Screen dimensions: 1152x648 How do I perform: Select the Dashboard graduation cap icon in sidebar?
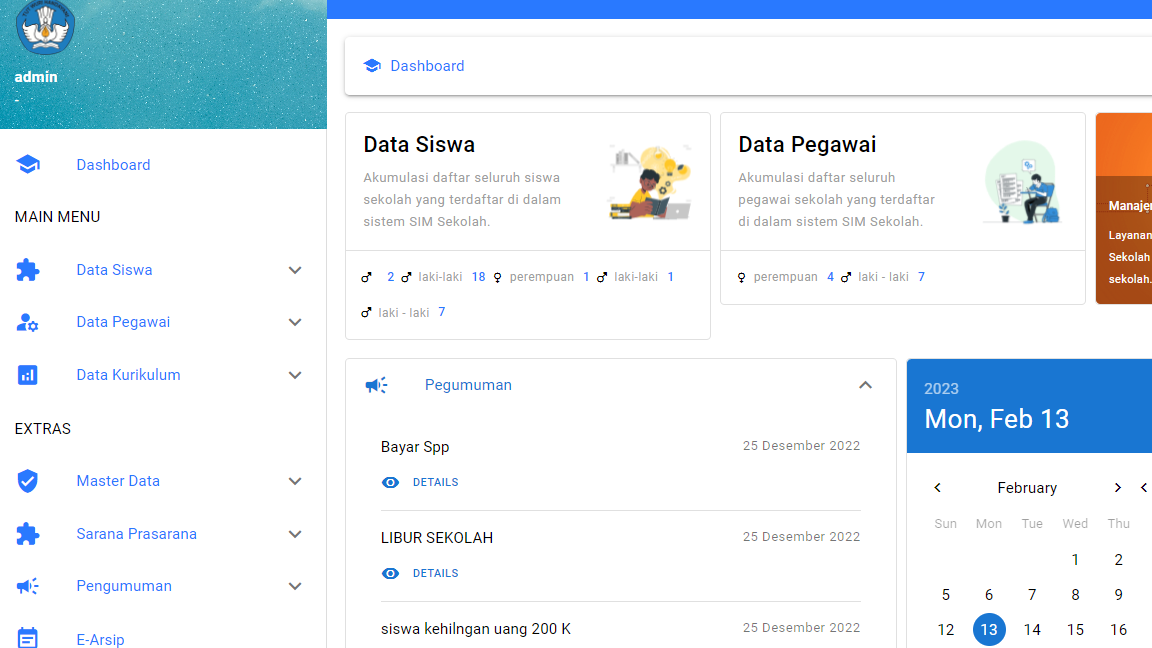coord(27,164)
